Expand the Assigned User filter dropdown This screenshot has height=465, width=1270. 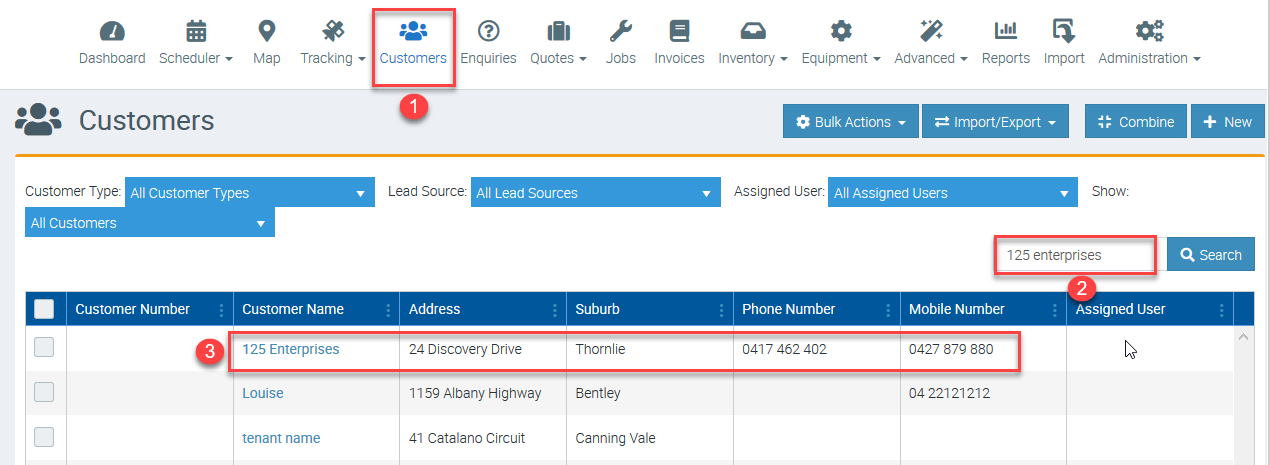click(952, 193)
